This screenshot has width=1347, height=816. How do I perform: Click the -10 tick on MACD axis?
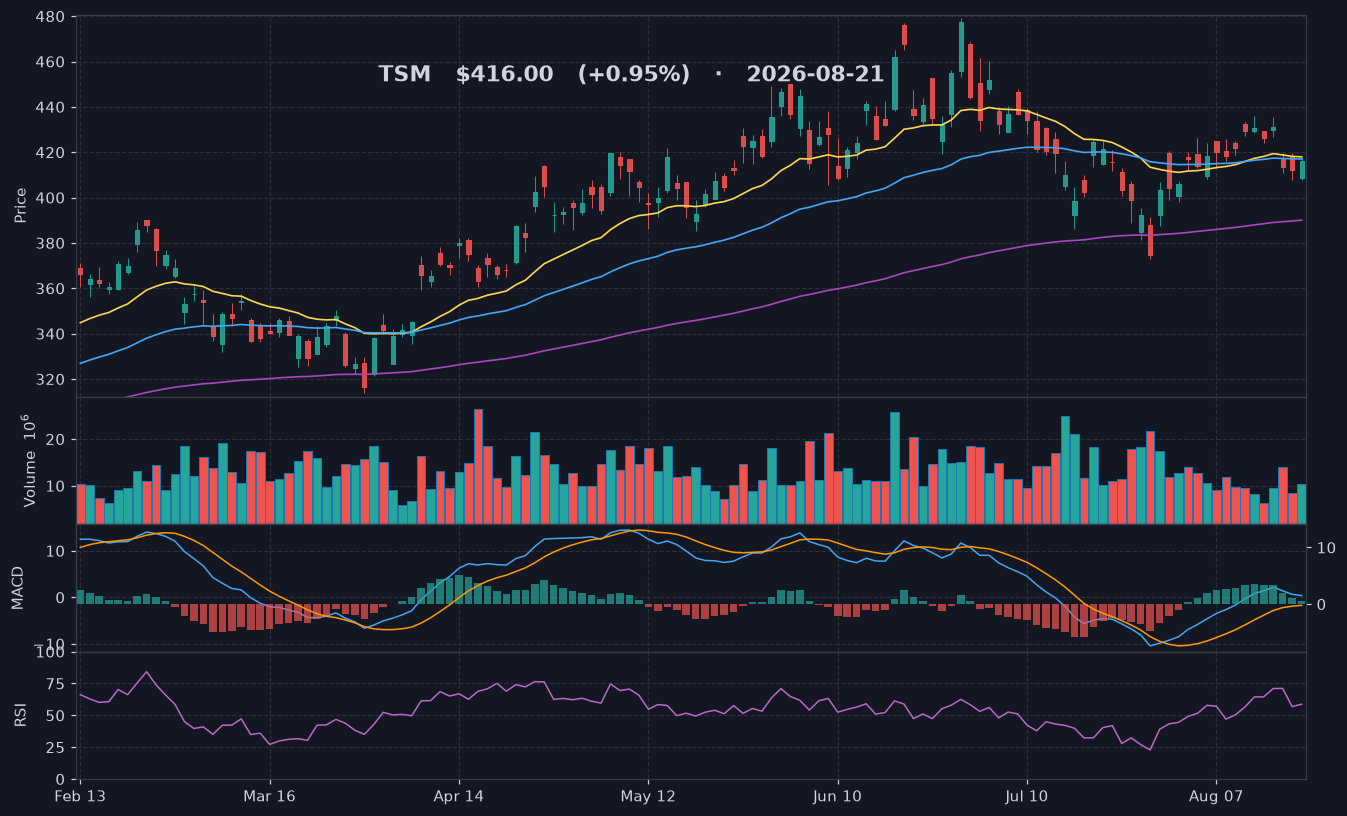[x=51, y=644]
